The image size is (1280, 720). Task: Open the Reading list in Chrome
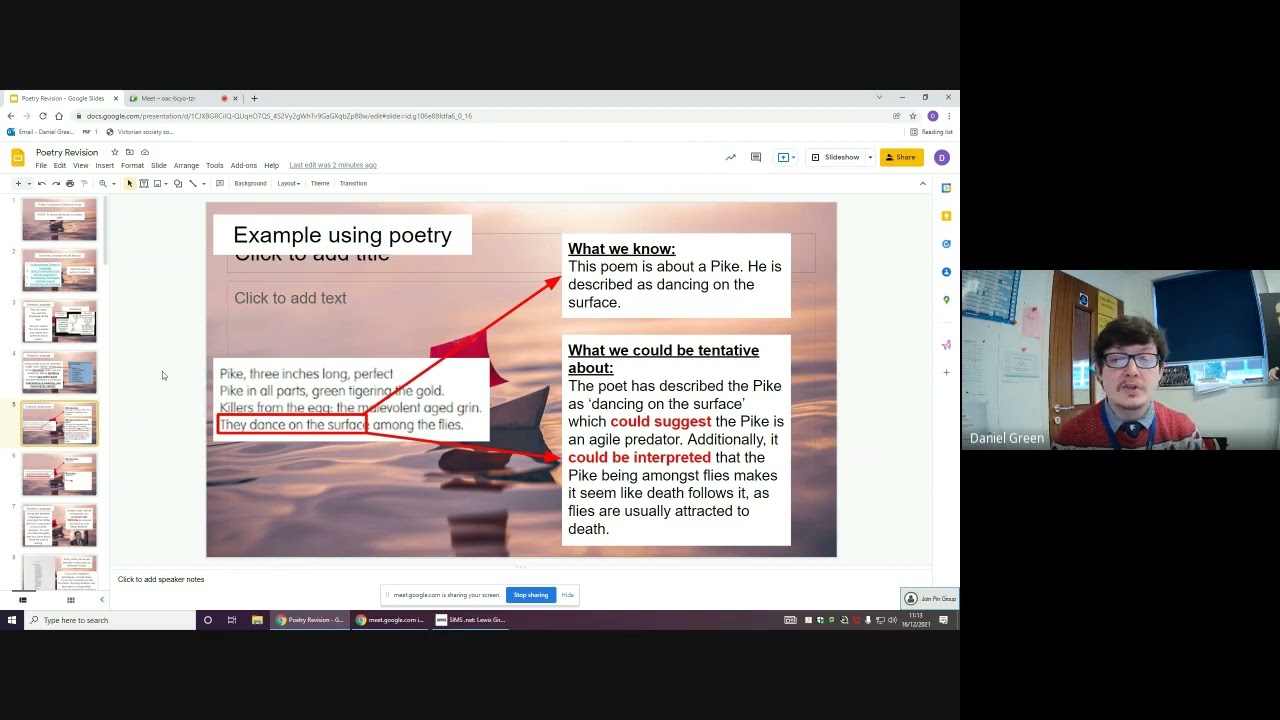[931, 132]
